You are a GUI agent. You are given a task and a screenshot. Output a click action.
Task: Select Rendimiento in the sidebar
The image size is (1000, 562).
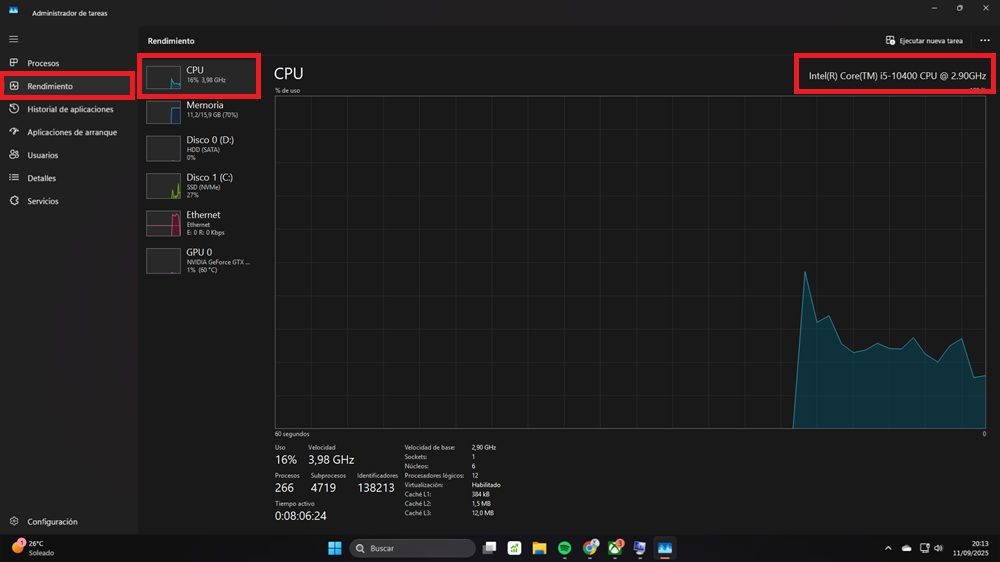pyautogui.click(x=68, y=86)
